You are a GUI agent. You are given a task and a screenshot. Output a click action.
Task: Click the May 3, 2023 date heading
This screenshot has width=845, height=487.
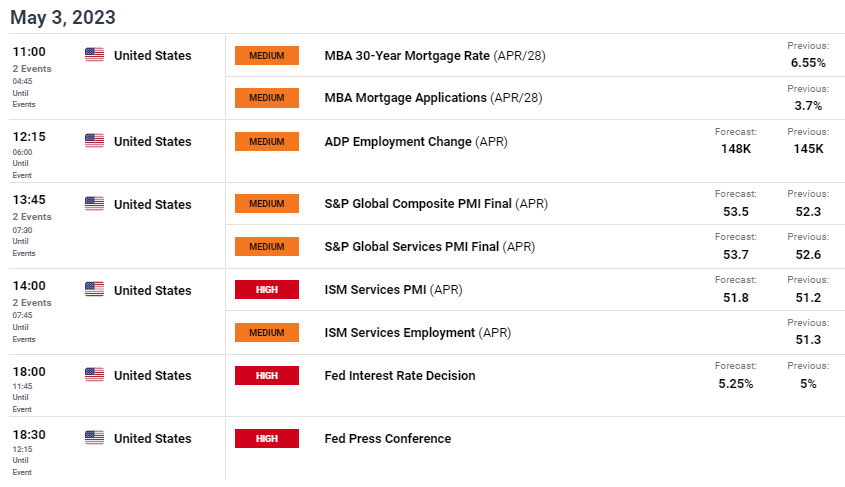tap(63, 17)
